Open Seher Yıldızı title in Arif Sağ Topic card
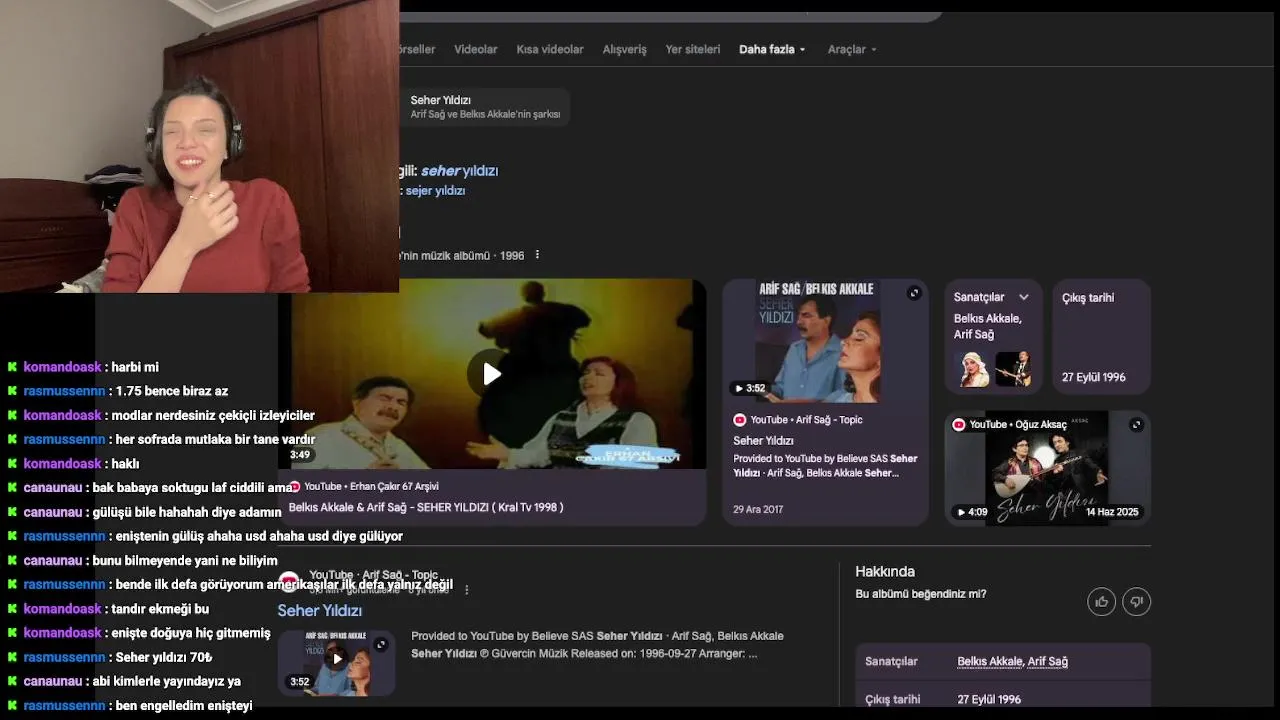 pyautogui.click(x=763, y=441)
